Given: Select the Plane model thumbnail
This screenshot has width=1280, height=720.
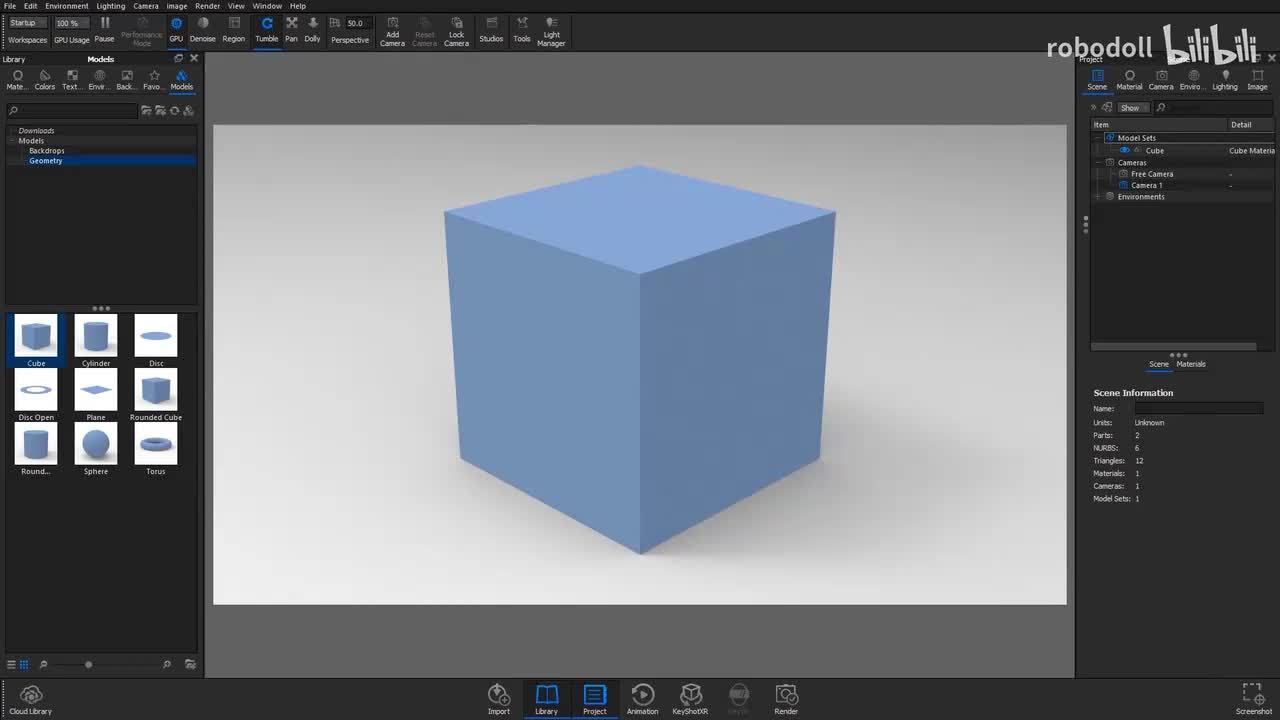Looking at the screenshot, I should (x=96, y=395).
